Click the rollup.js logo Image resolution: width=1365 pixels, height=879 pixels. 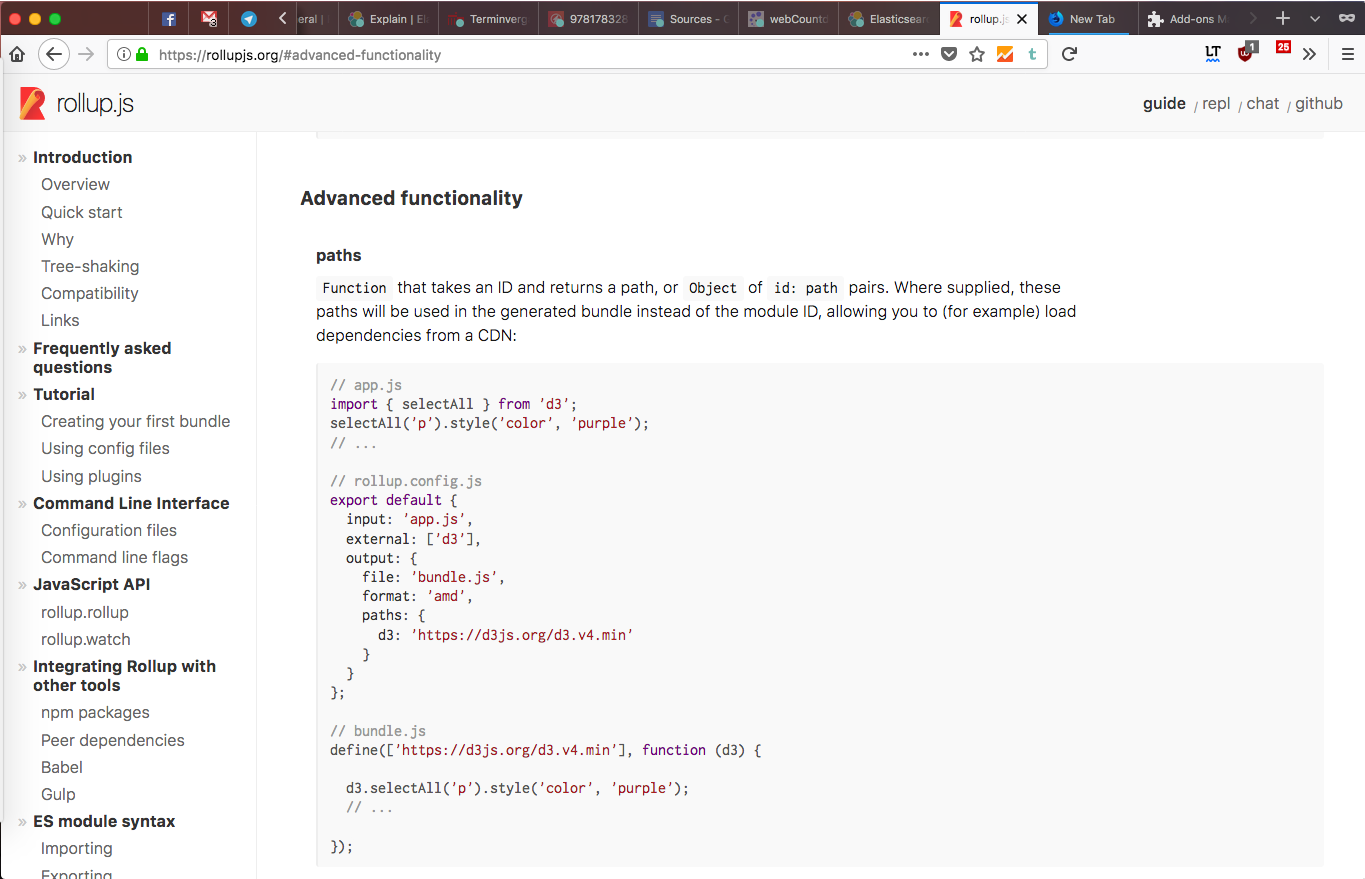click(77, 104)
